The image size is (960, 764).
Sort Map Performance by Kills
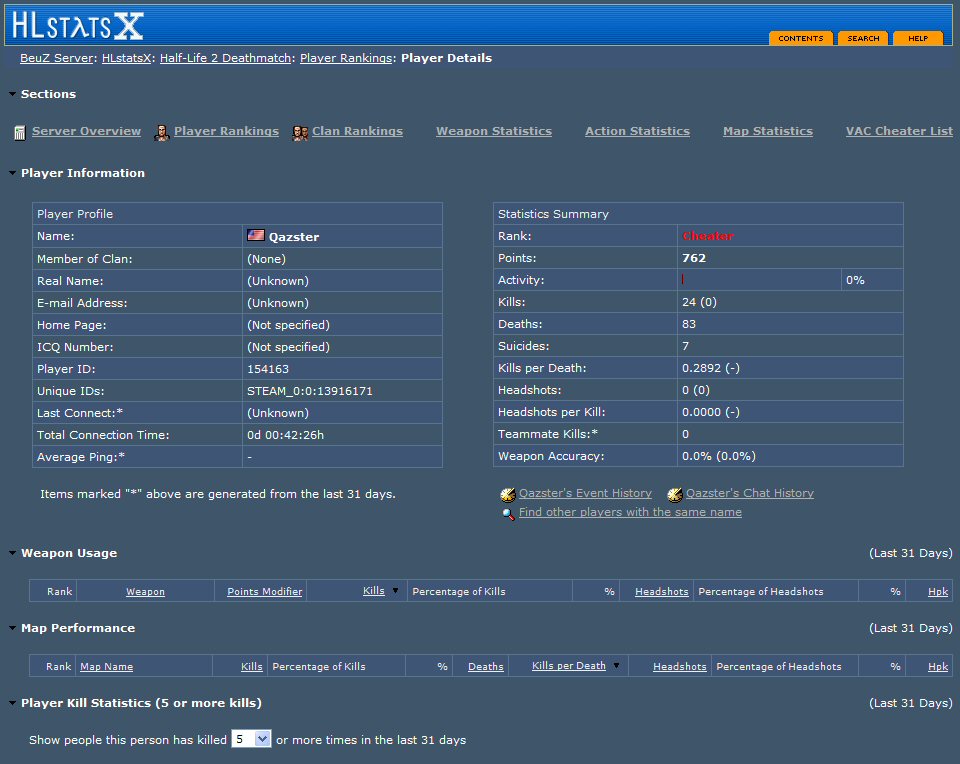251,666
